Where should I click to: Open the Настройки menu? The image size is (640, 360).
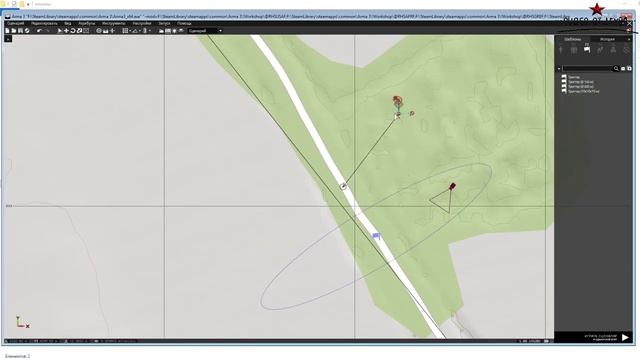point(142,23)
